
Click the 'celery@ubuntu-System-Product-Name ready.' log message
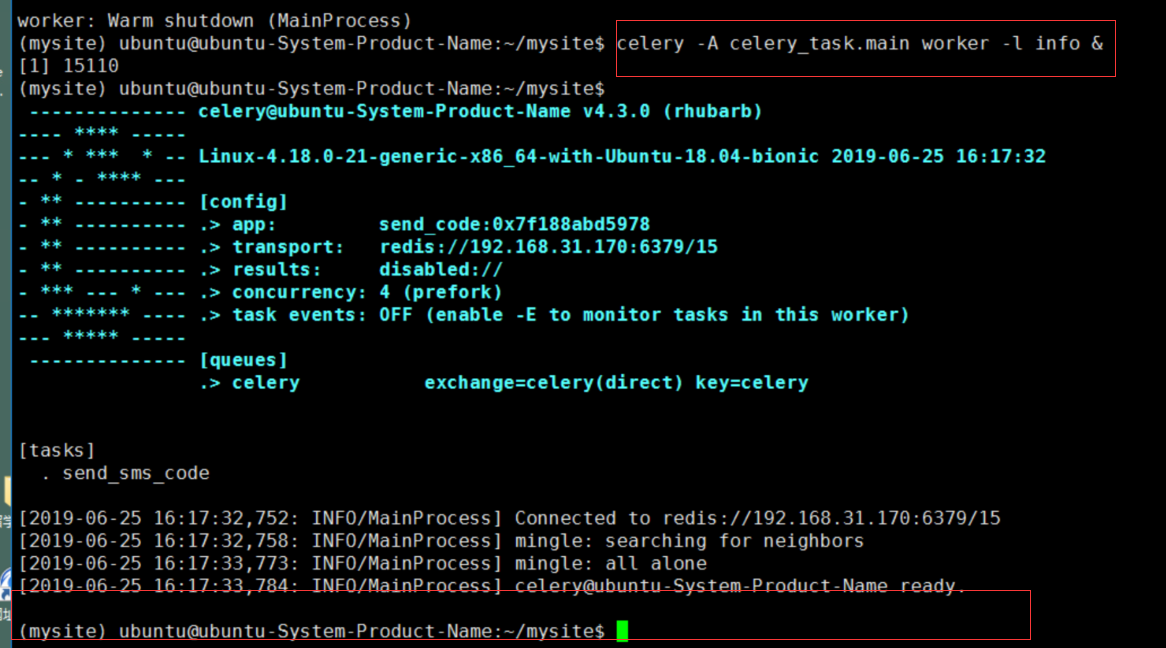click(740, 586)
